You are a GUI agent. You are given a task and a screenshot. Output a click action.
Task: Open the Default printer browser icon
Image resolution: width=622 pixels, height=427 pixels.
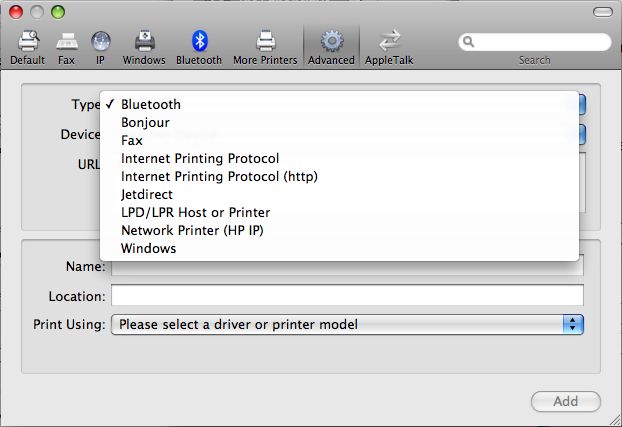[x=28, y=41]
